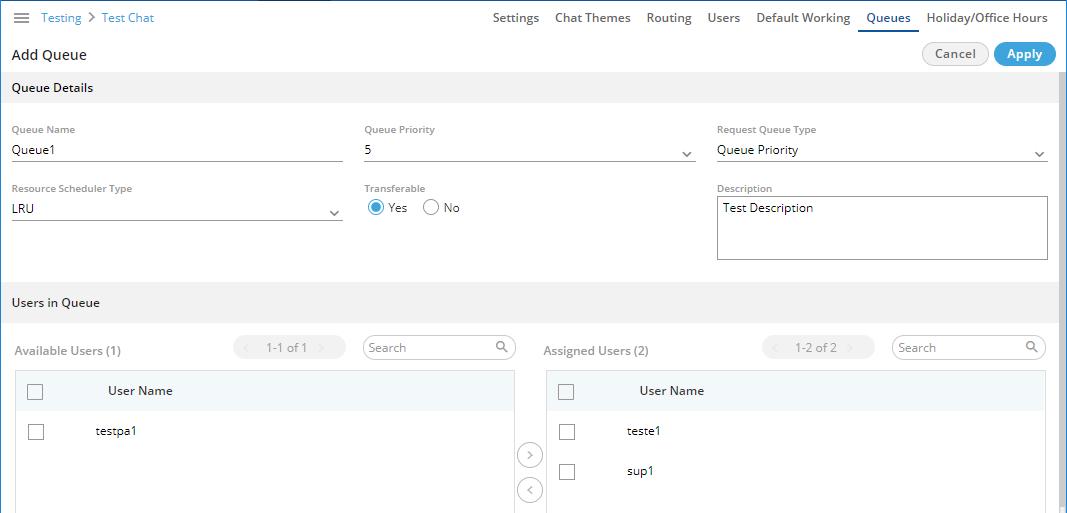Tick the checkbox for user sup1
This screenshot has width=1067, height=513.
[567, 472]
